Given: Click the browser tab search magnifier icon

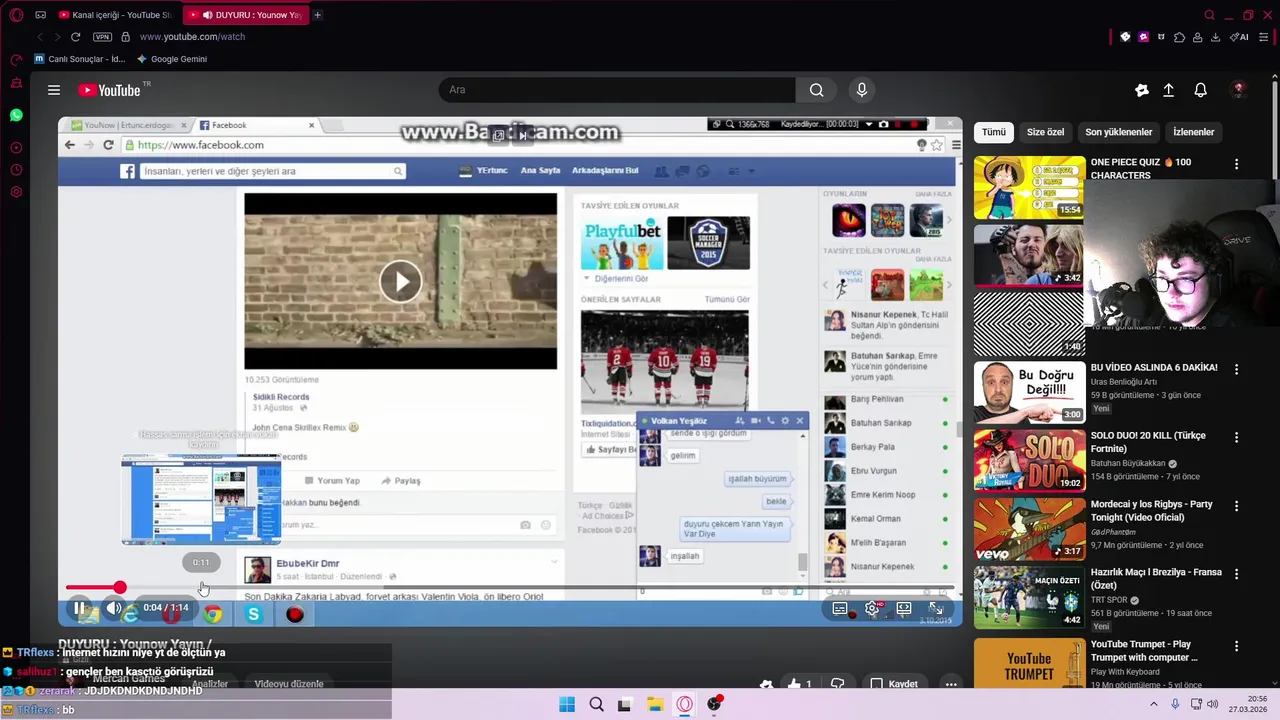Looking at the screenshot, I should tap(1209, 15).
